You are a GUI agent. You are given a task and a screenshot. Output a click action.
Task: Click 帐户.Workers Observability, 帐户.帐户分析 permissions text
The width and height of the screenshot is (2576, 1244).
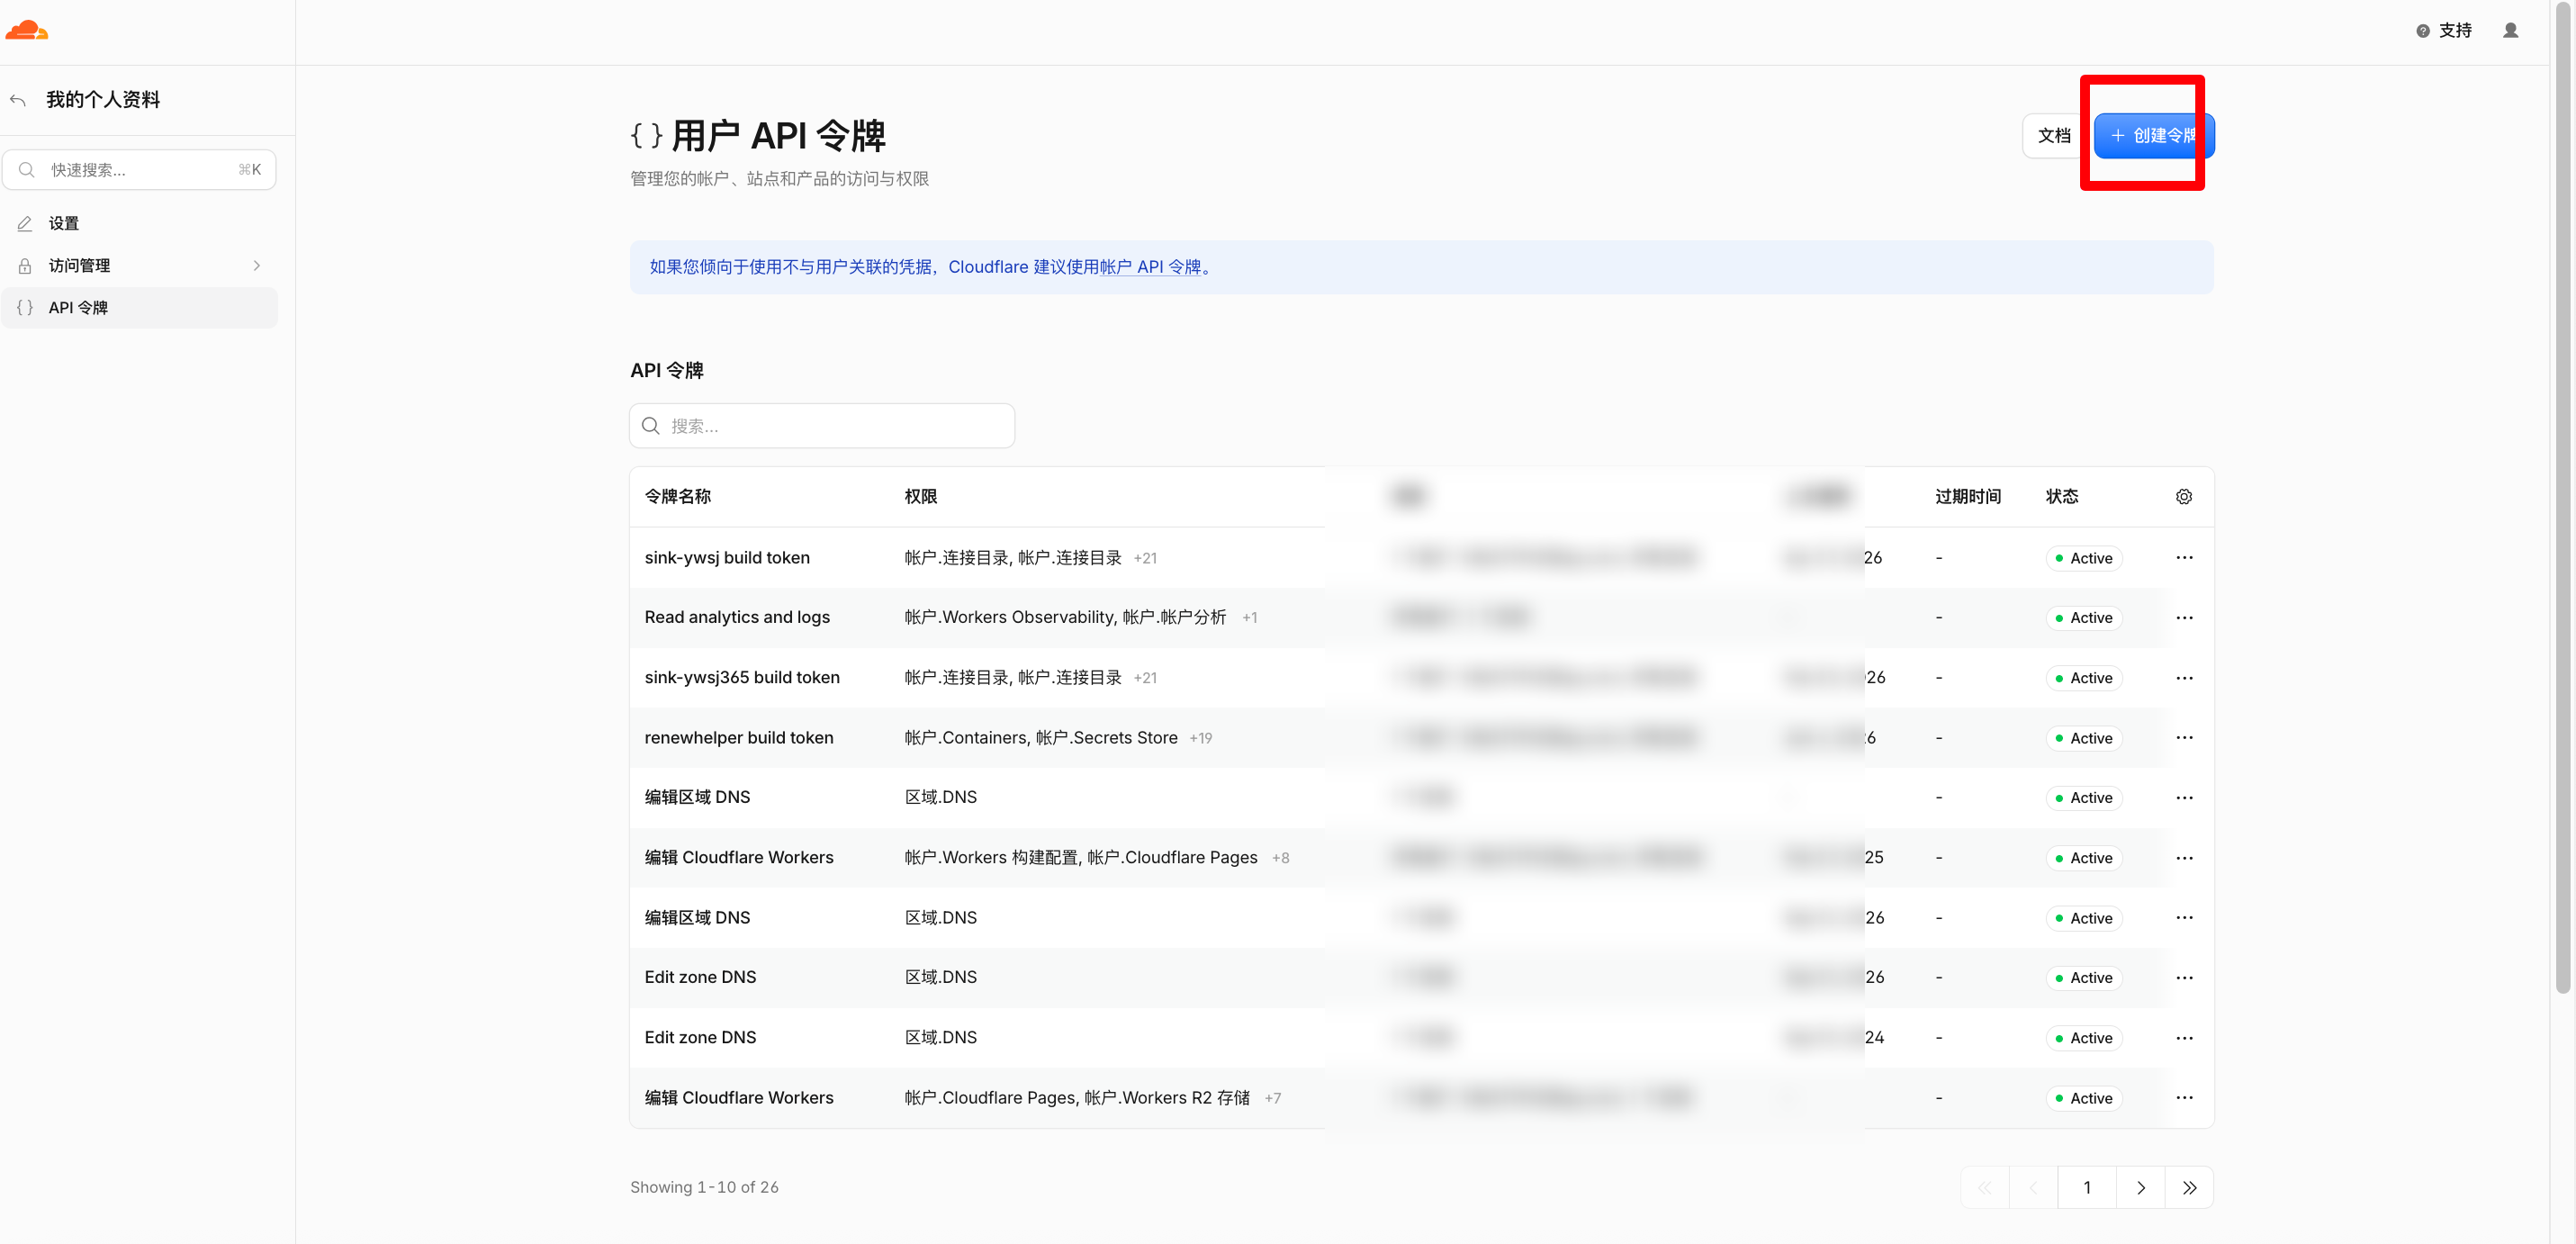(x=1065, y=618)
